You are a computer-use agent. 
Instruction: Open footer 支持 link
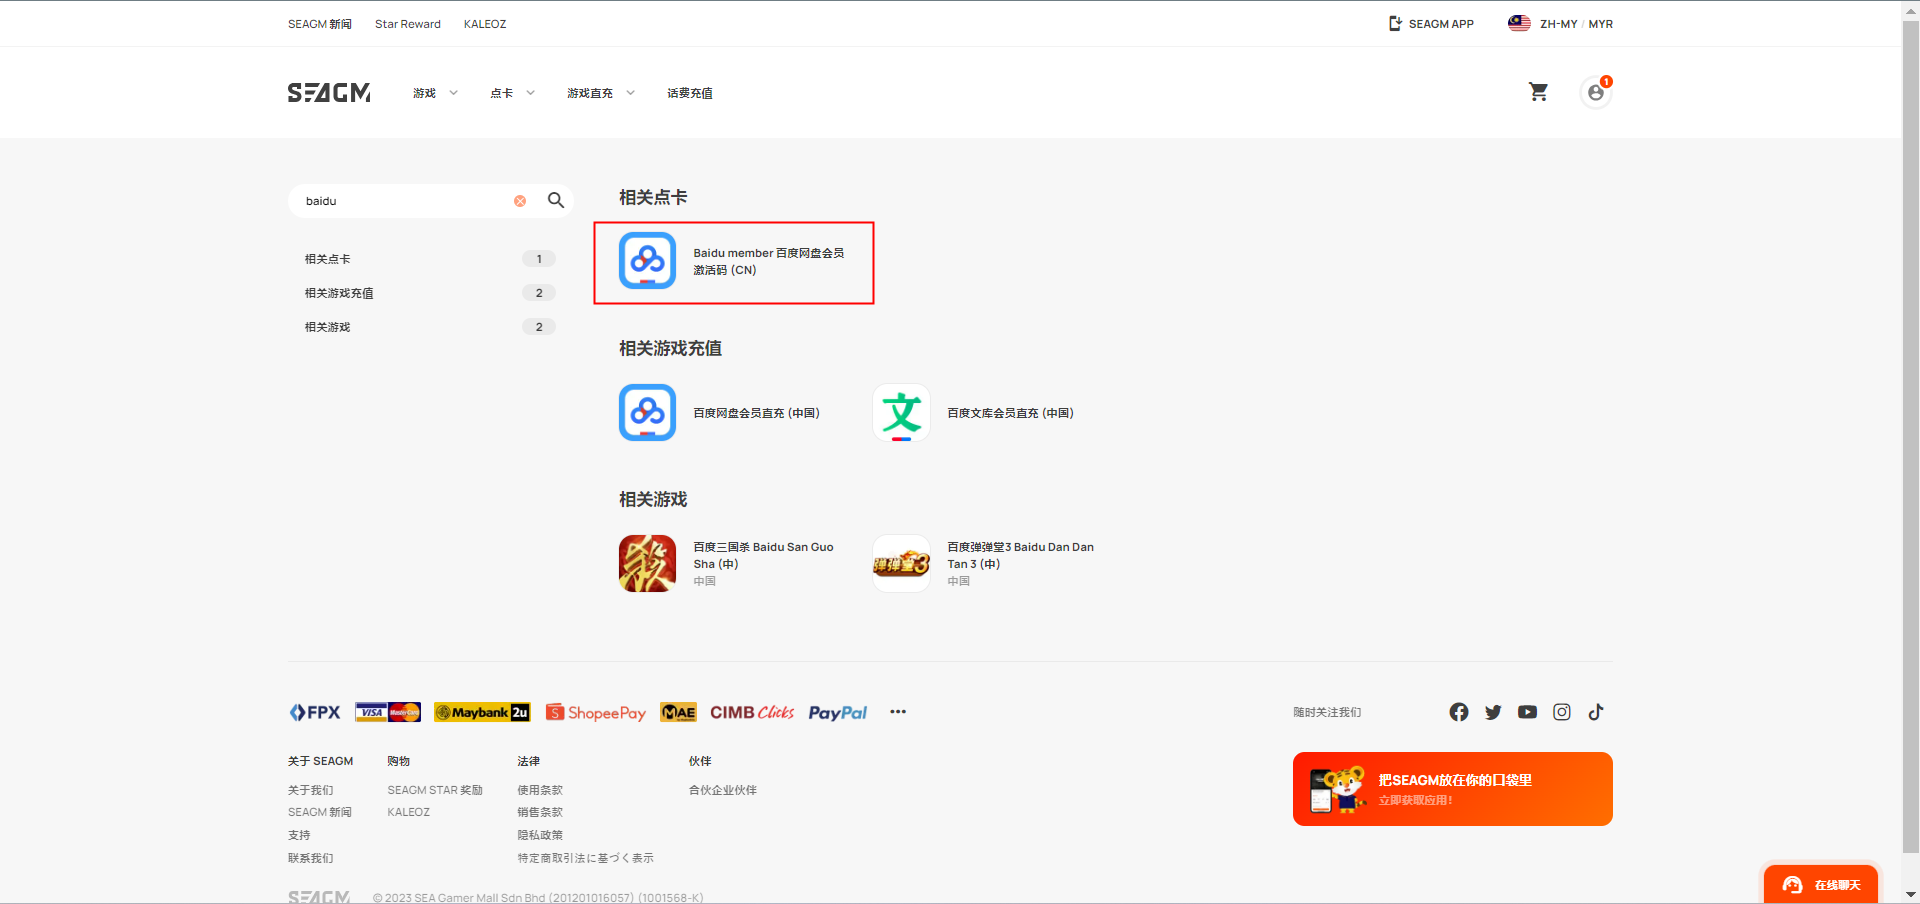tap(299, 835)
